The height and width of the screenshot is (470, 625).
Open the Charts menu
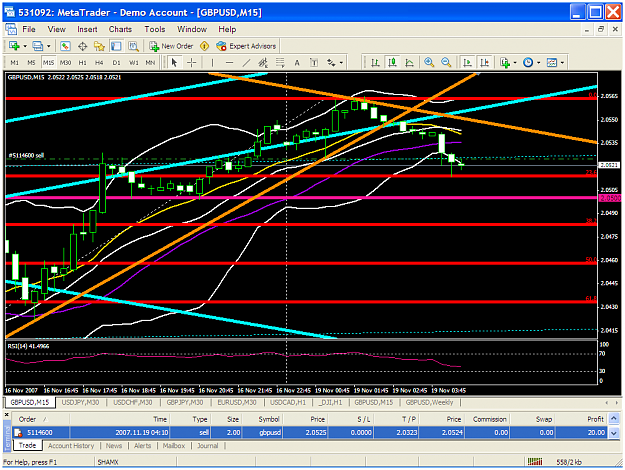coord(120,29)
